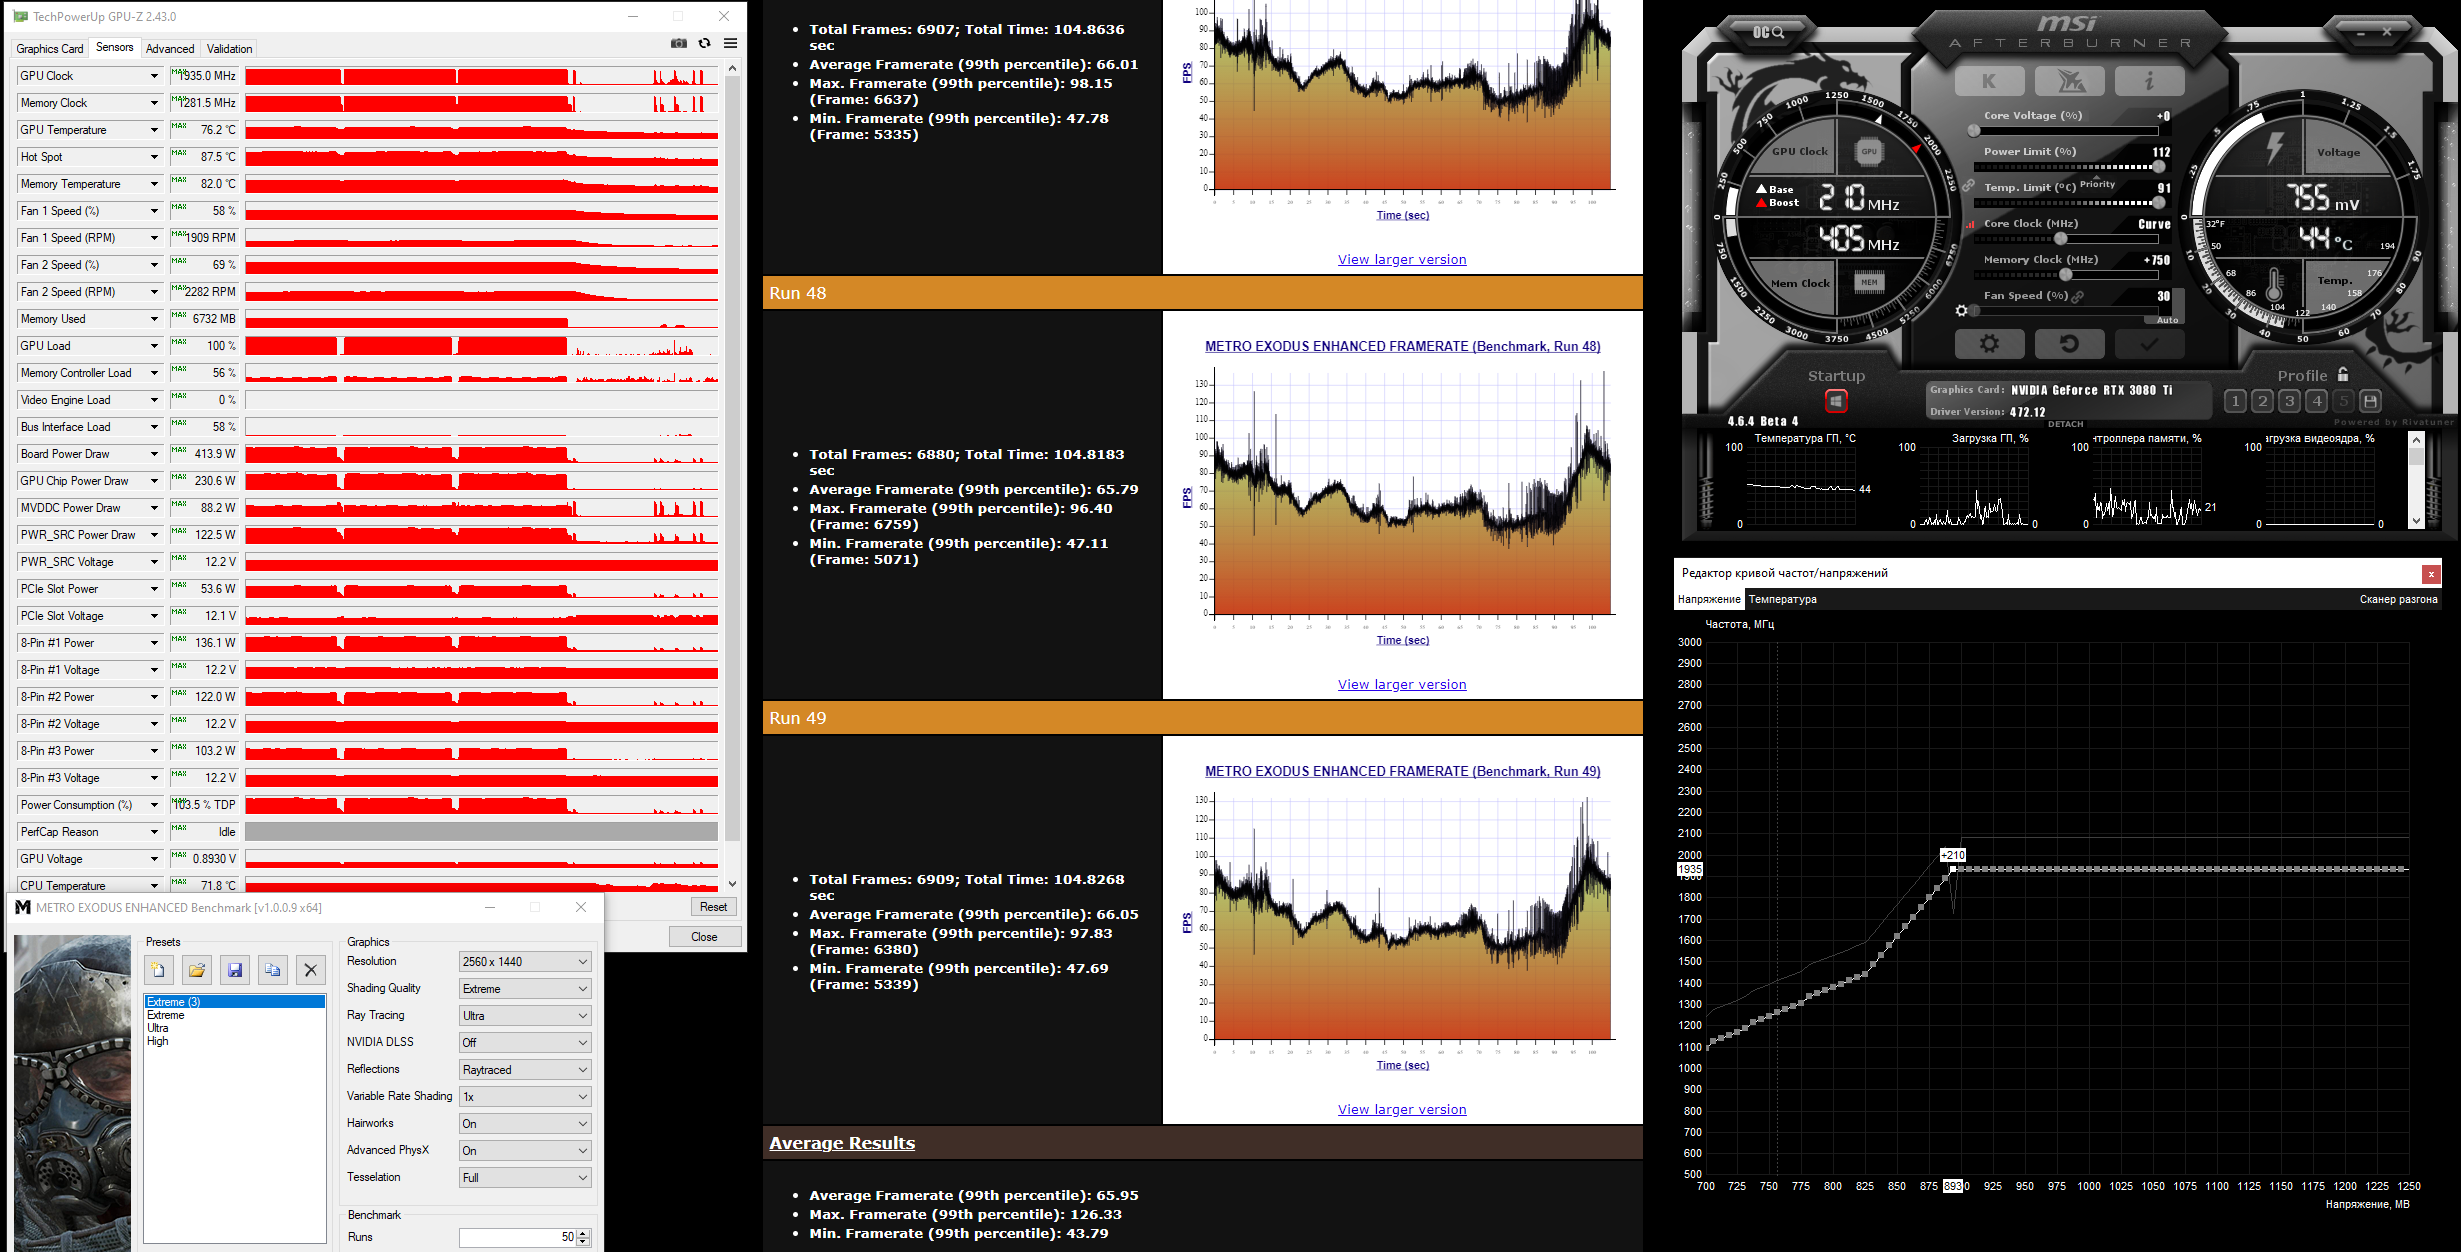
Task: Open the Resolution 2560 x 1440 dropdown
Action: [x=525, y=962]
